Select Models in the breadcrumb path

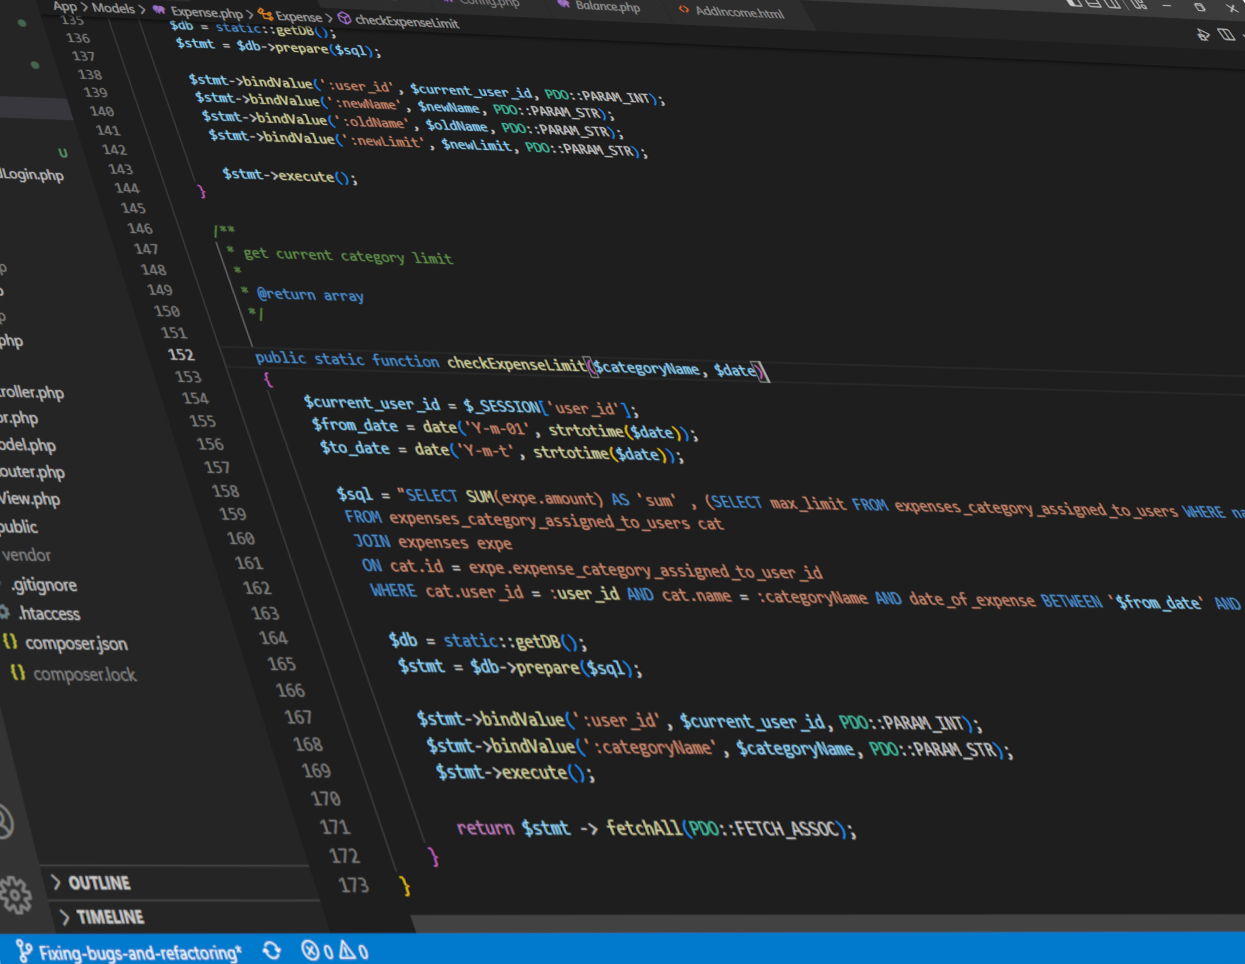tap(113, 8)
